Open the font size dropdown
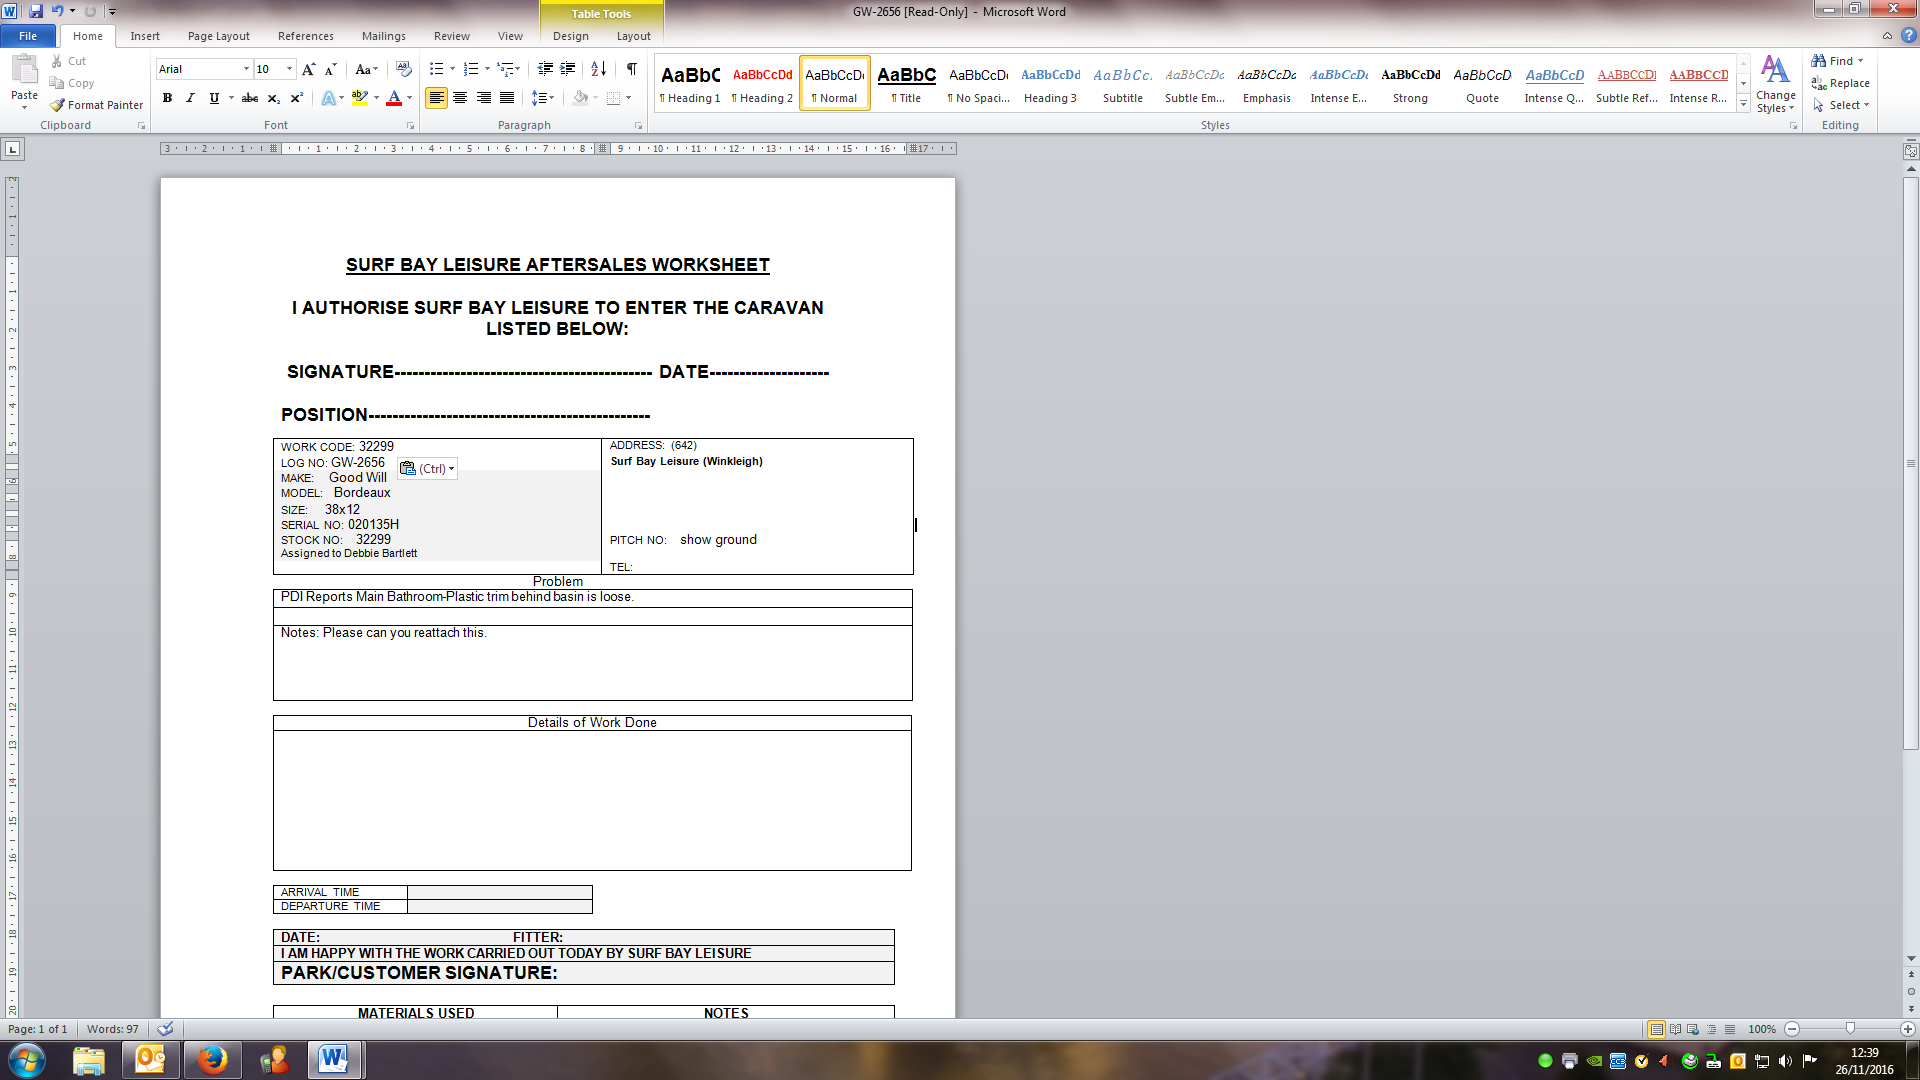This screenshot has height=1080, width=1920. pyautogui.click(x=290, y=69)
